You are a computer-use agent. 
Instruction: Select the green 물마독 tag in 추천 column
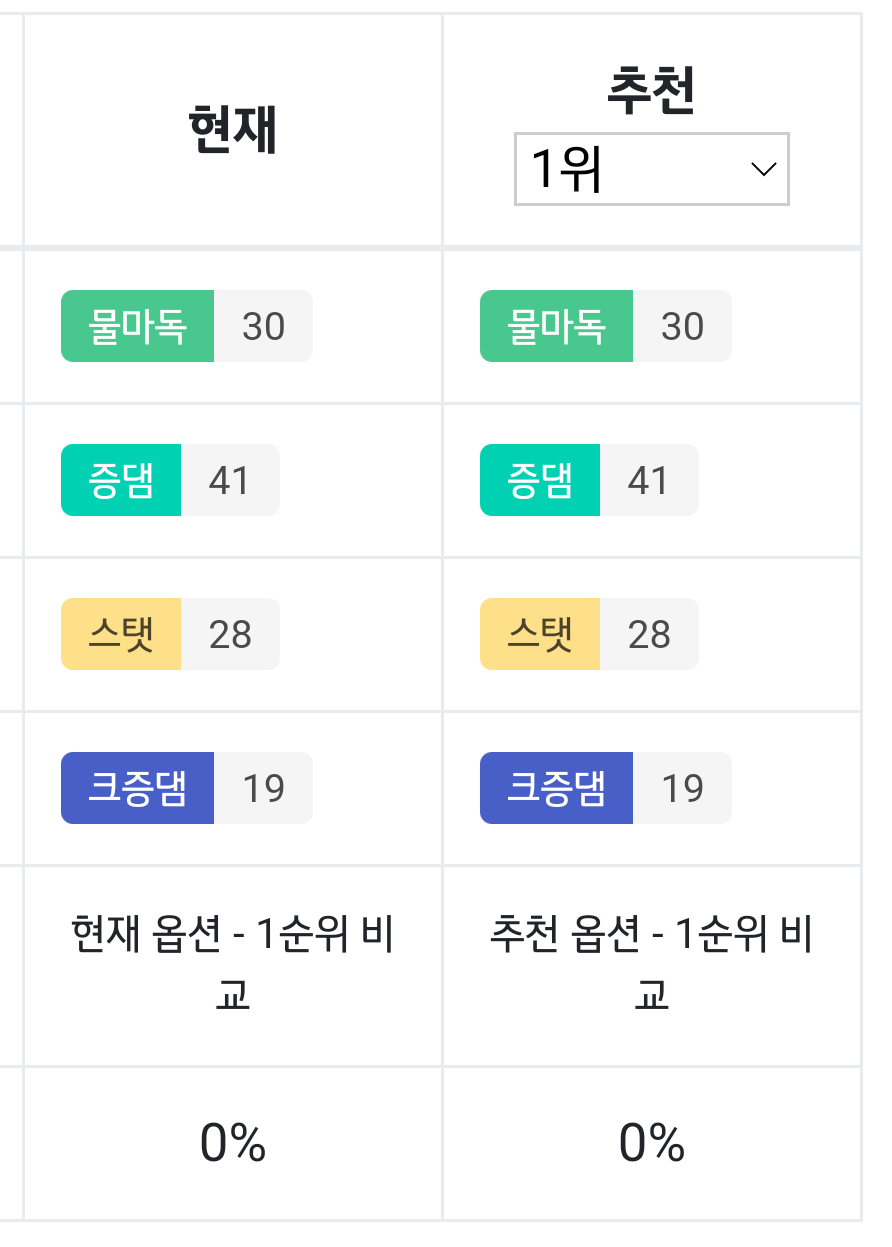(557, 326)
